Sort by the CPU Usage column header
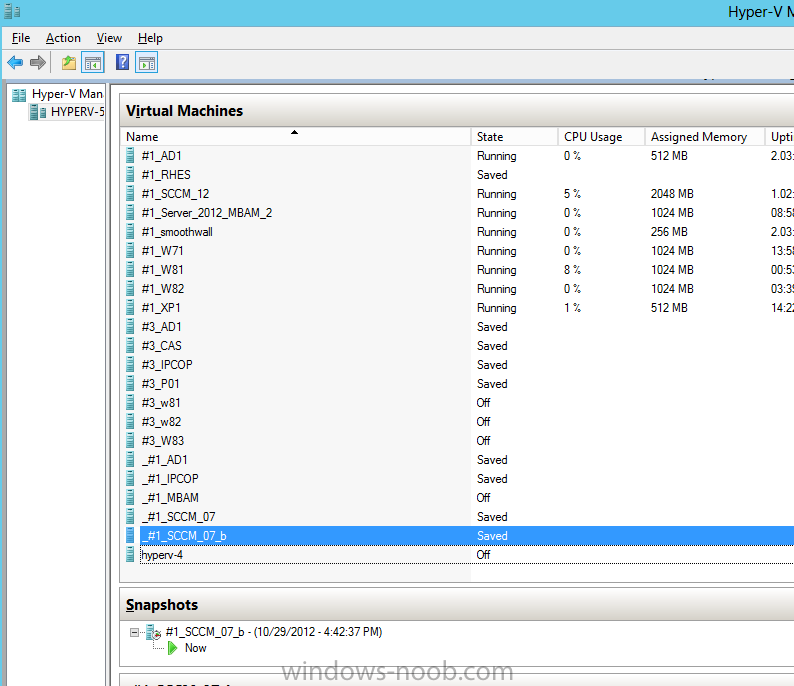The image size is (794, 686). tap(602, 137)
